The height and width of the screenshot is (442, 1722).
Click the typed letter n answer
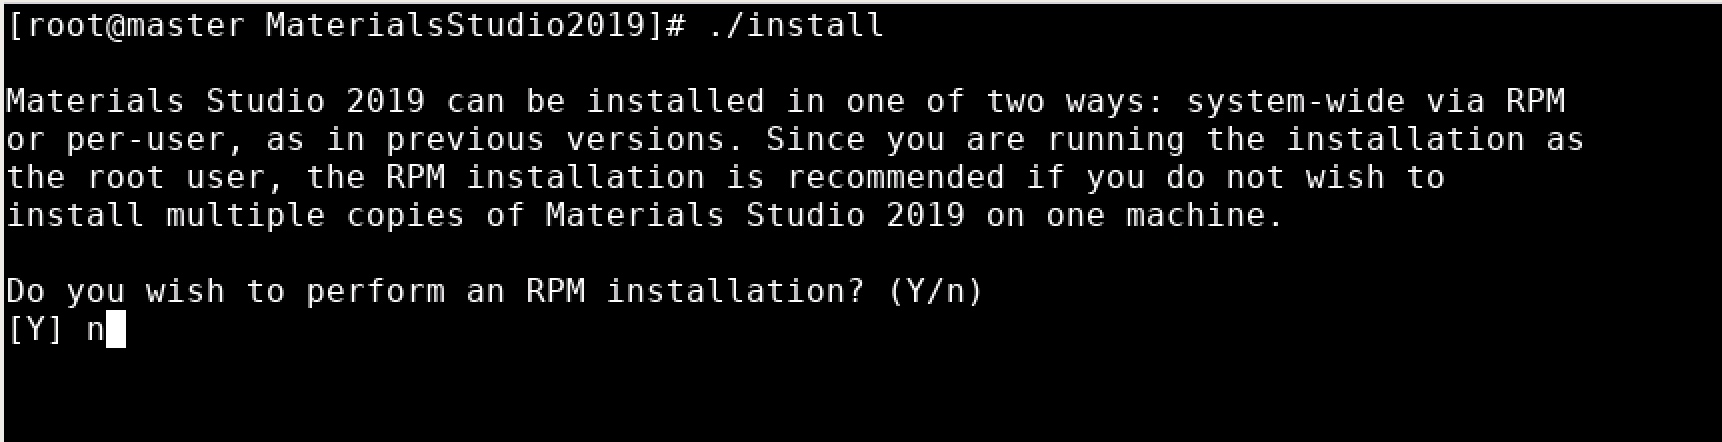coord(95,330)
